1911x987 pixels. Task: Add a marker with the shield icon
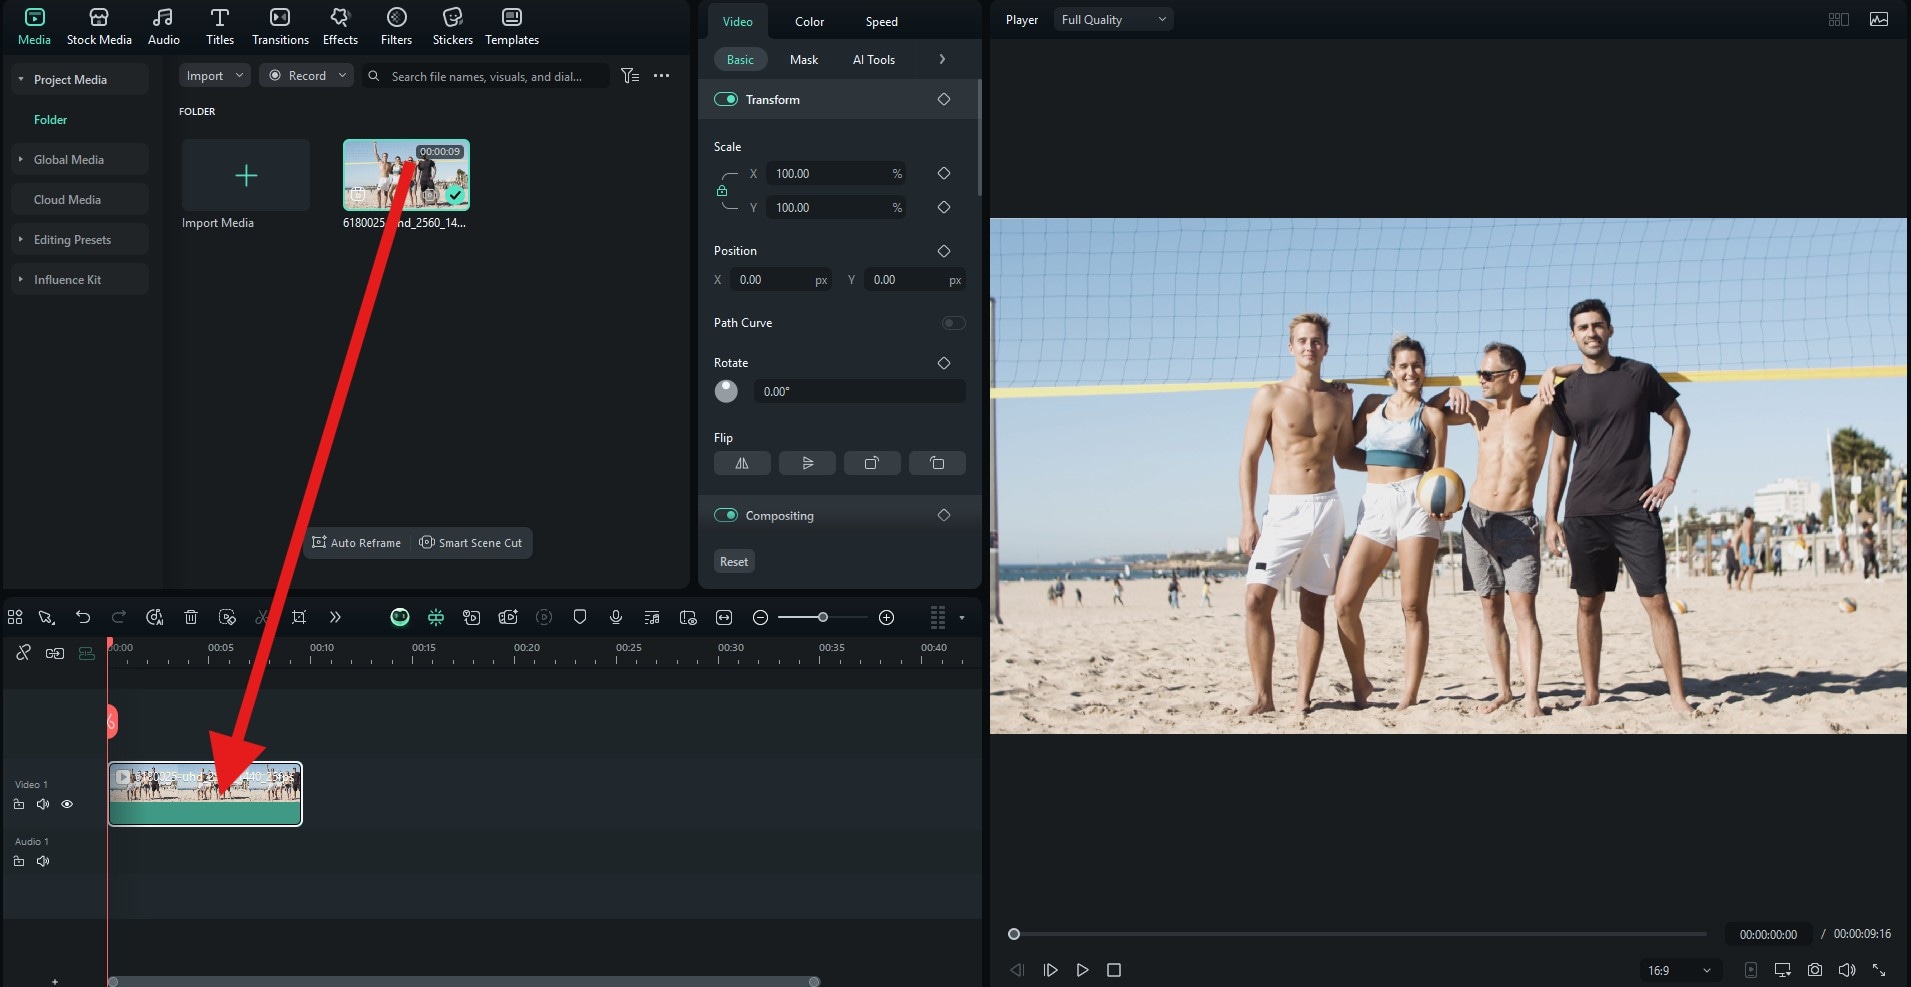tap(580, 617)
